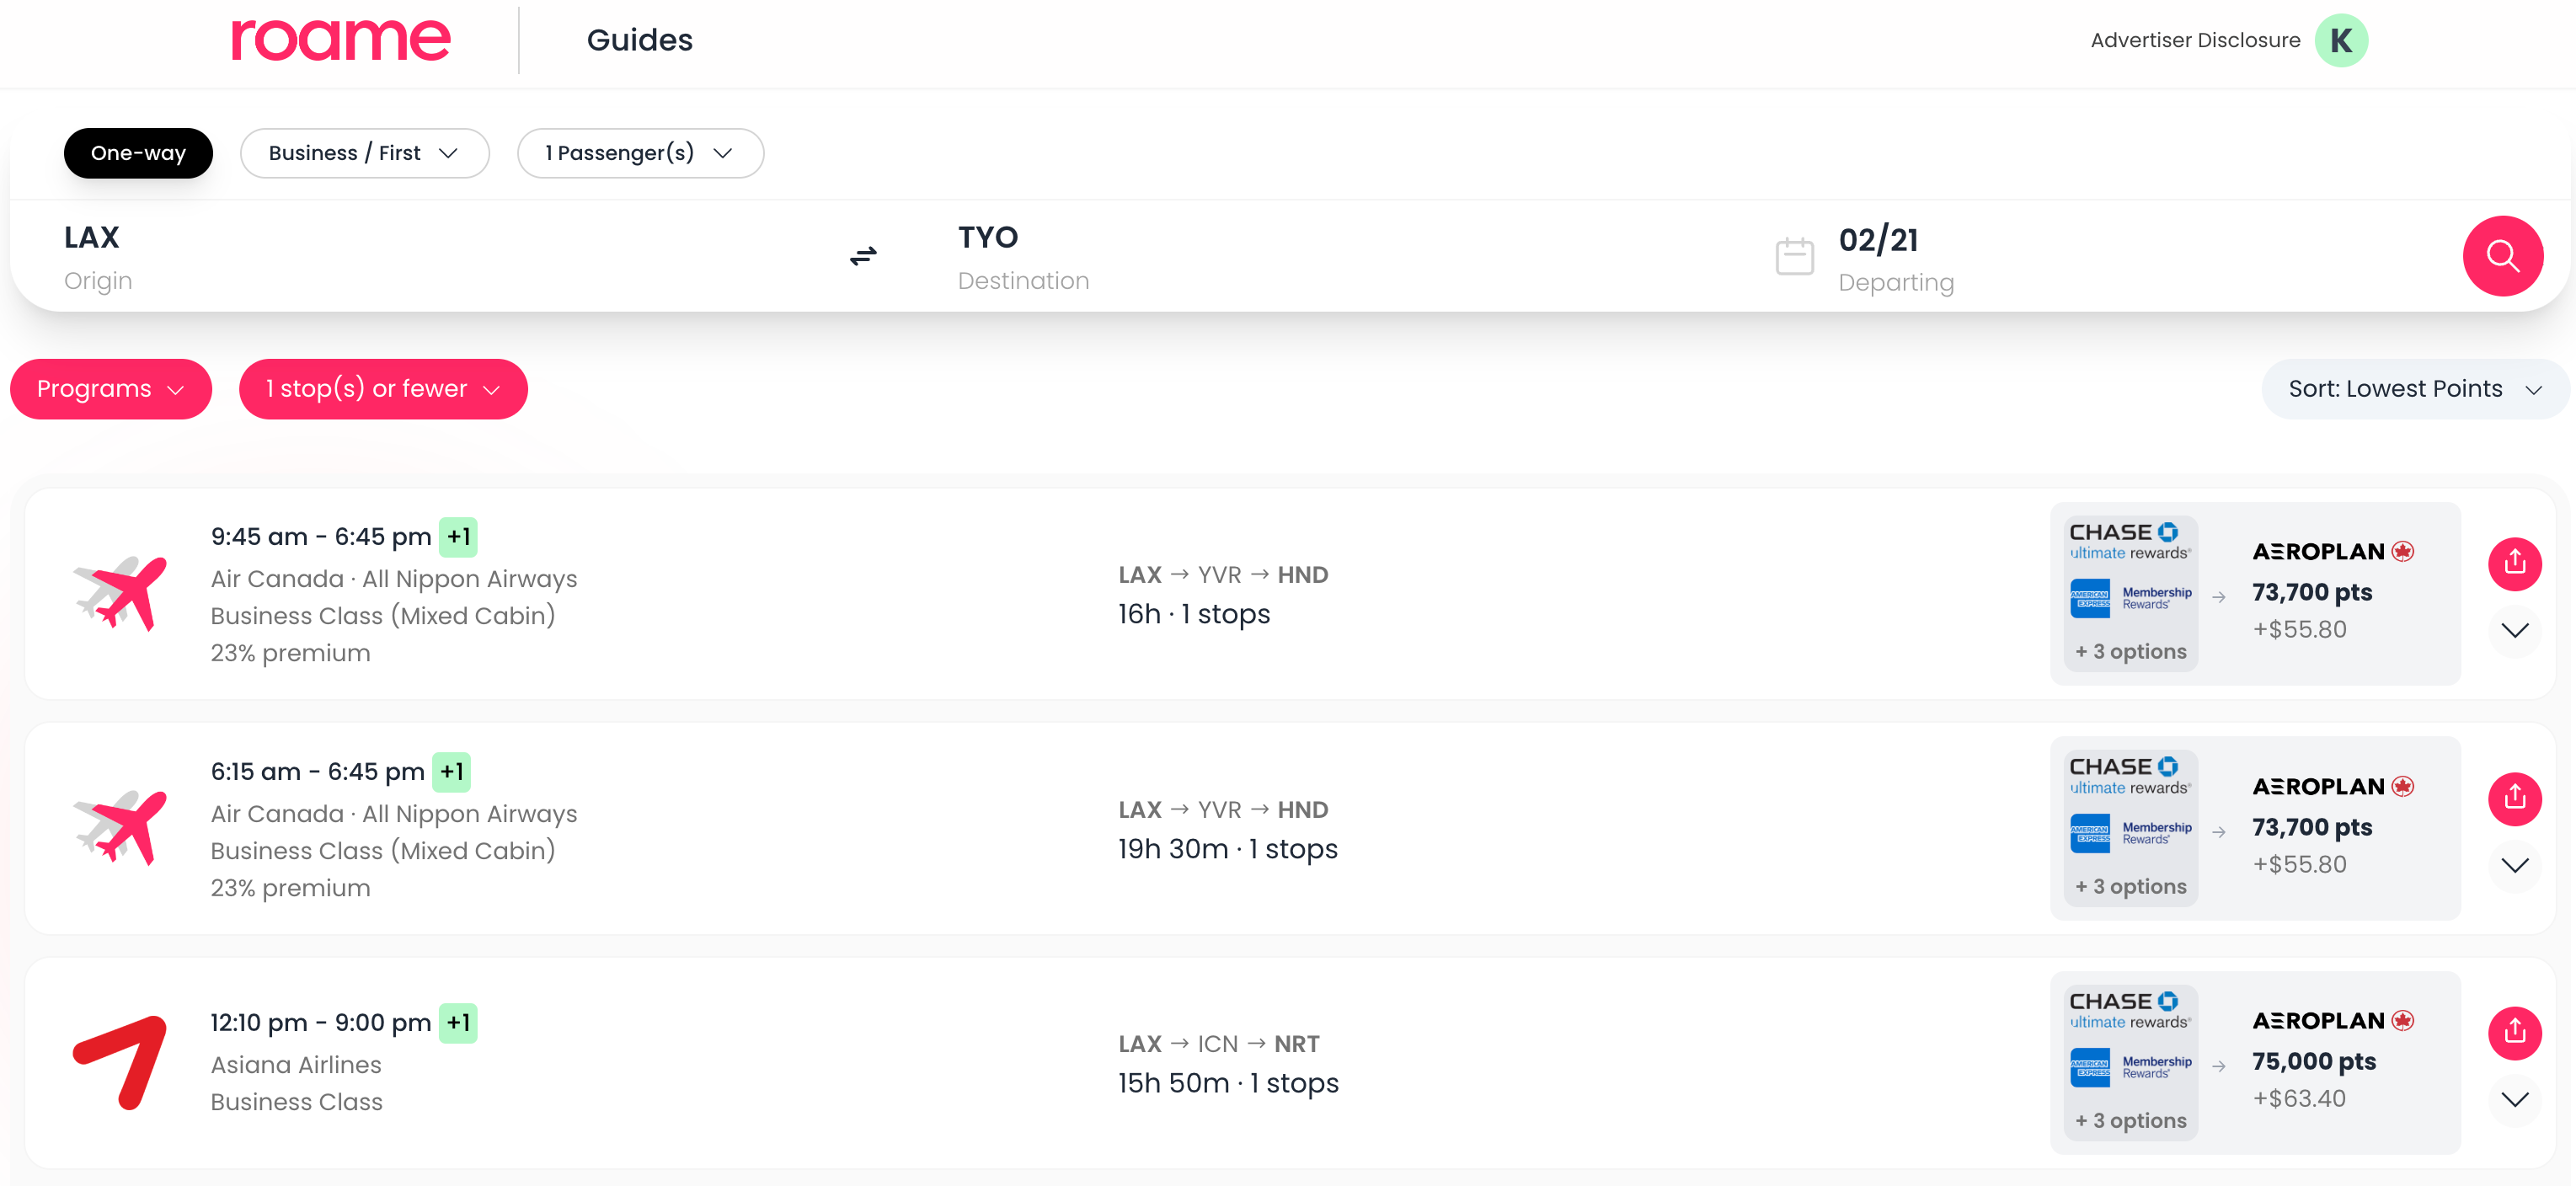Viewport: 2576px width, 1186px height.
Task: Click the Asiana Airlines carrier name
Action: point(296,1065)
